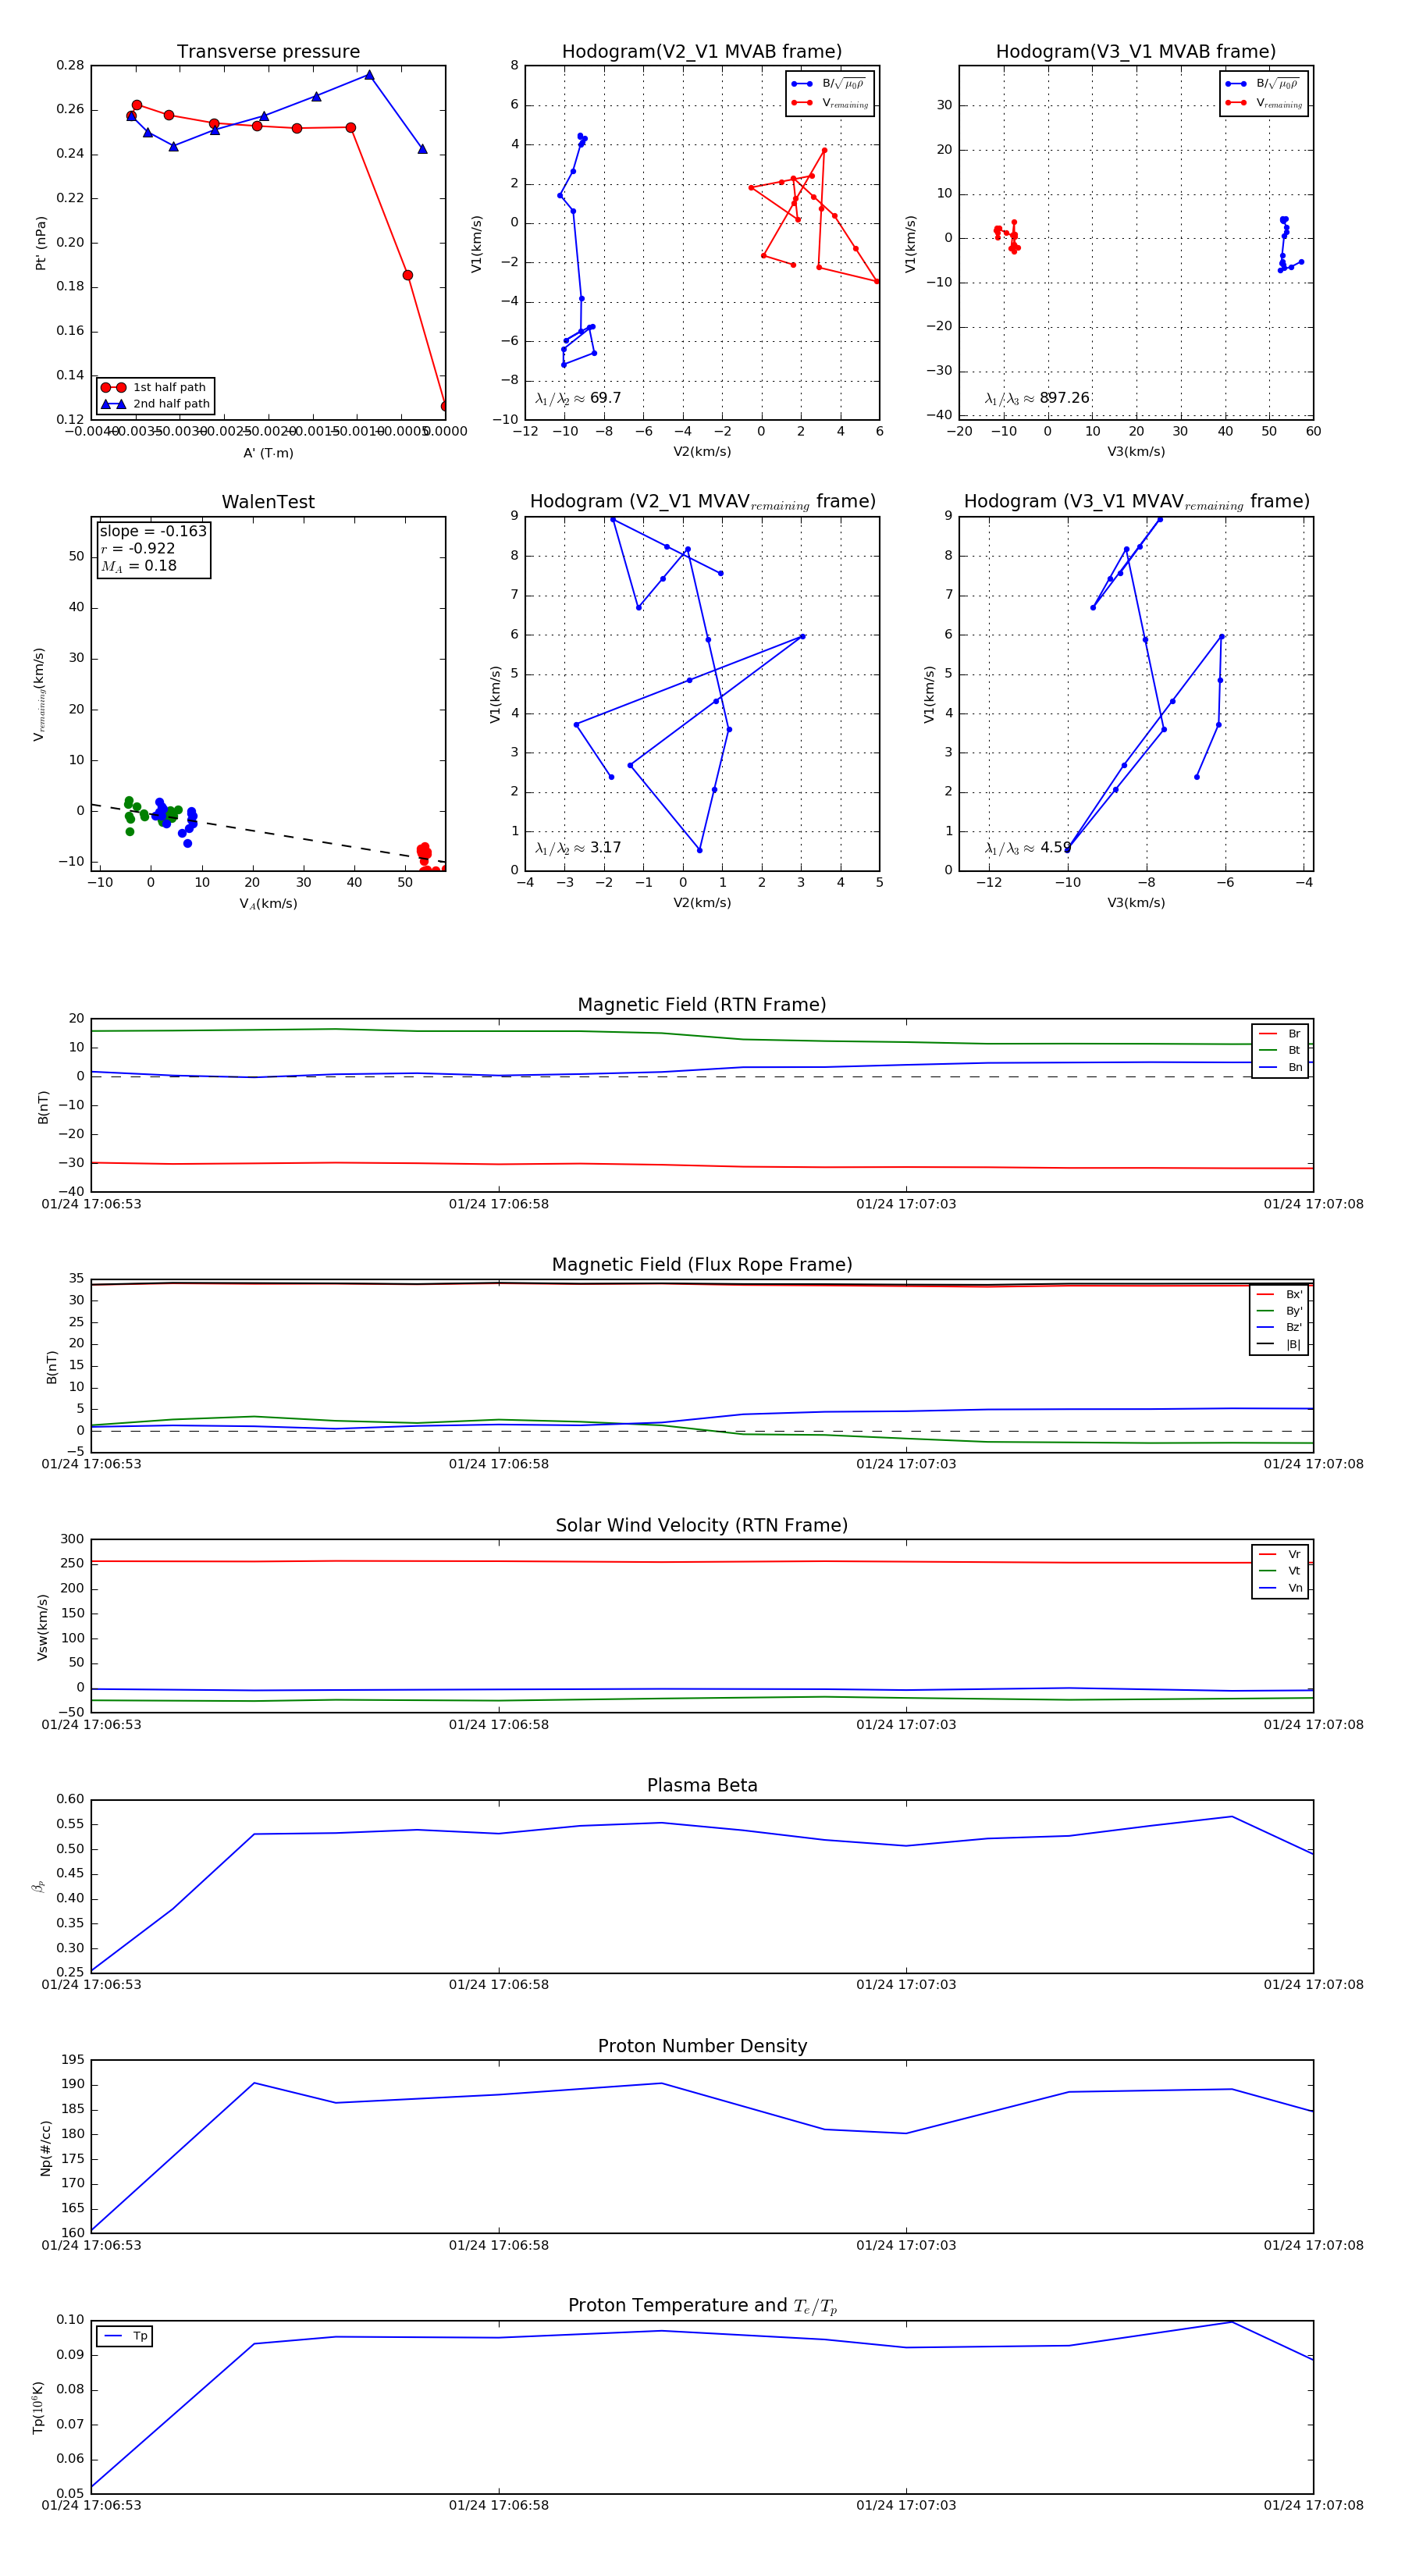Click the 'Transverse pressure' plot title
Screen dimensions: 1405x2576
[x=268, y=52]
